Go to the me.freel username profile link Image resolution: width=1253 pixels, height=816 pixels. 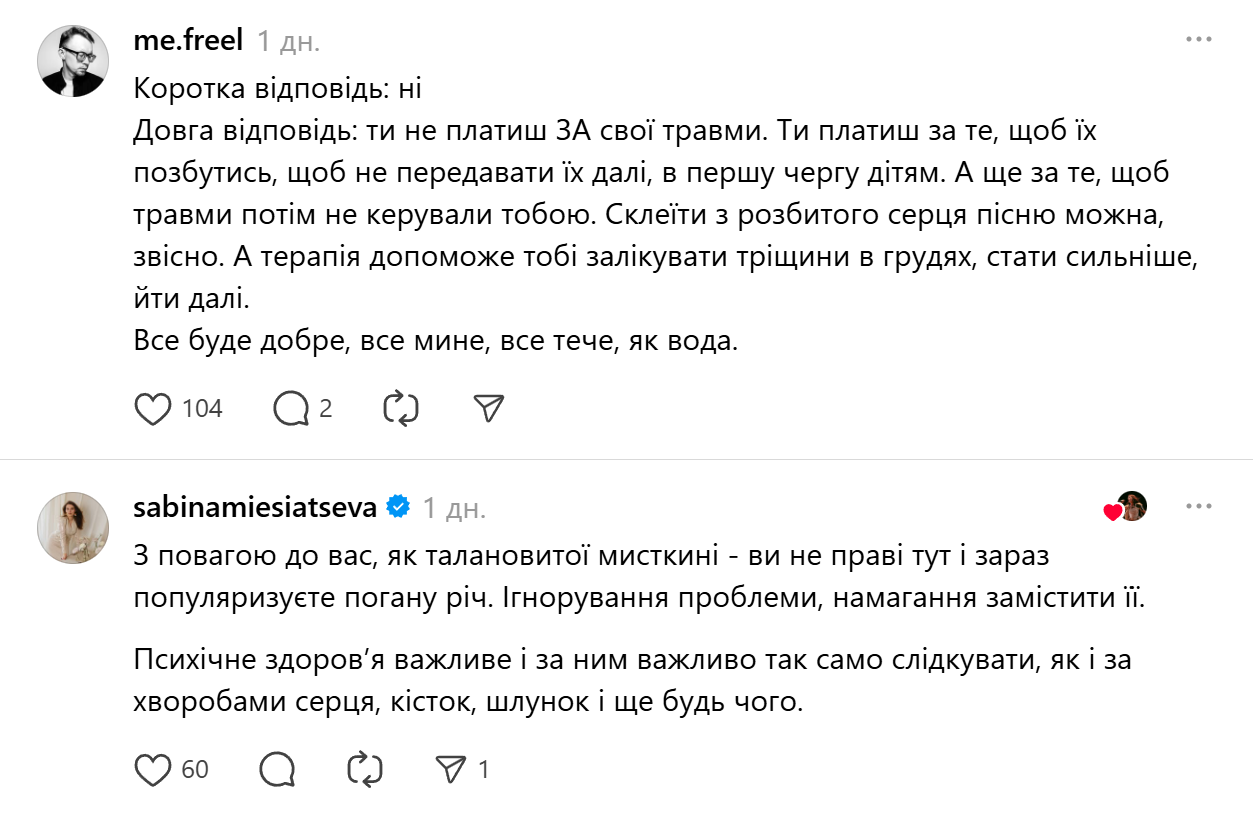click(188, 41)
